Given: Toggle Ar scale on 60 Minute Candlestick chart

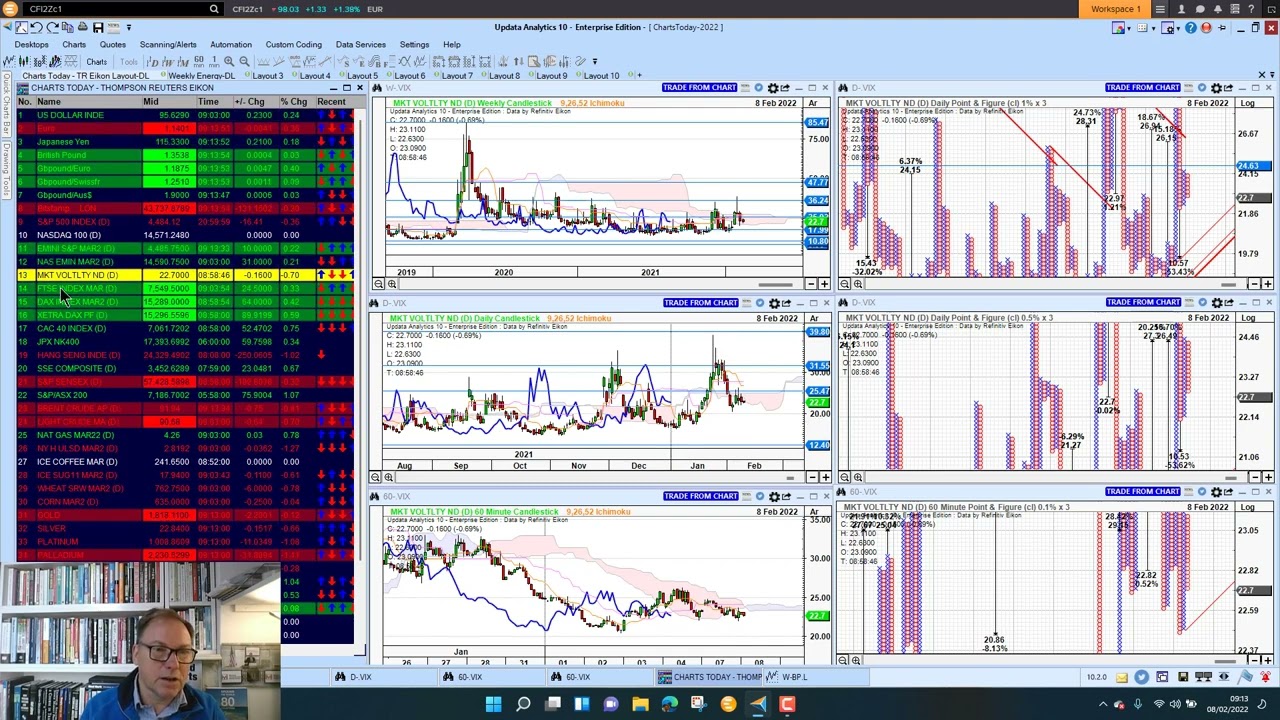Looking at the screenshot, I should [813, 512].
